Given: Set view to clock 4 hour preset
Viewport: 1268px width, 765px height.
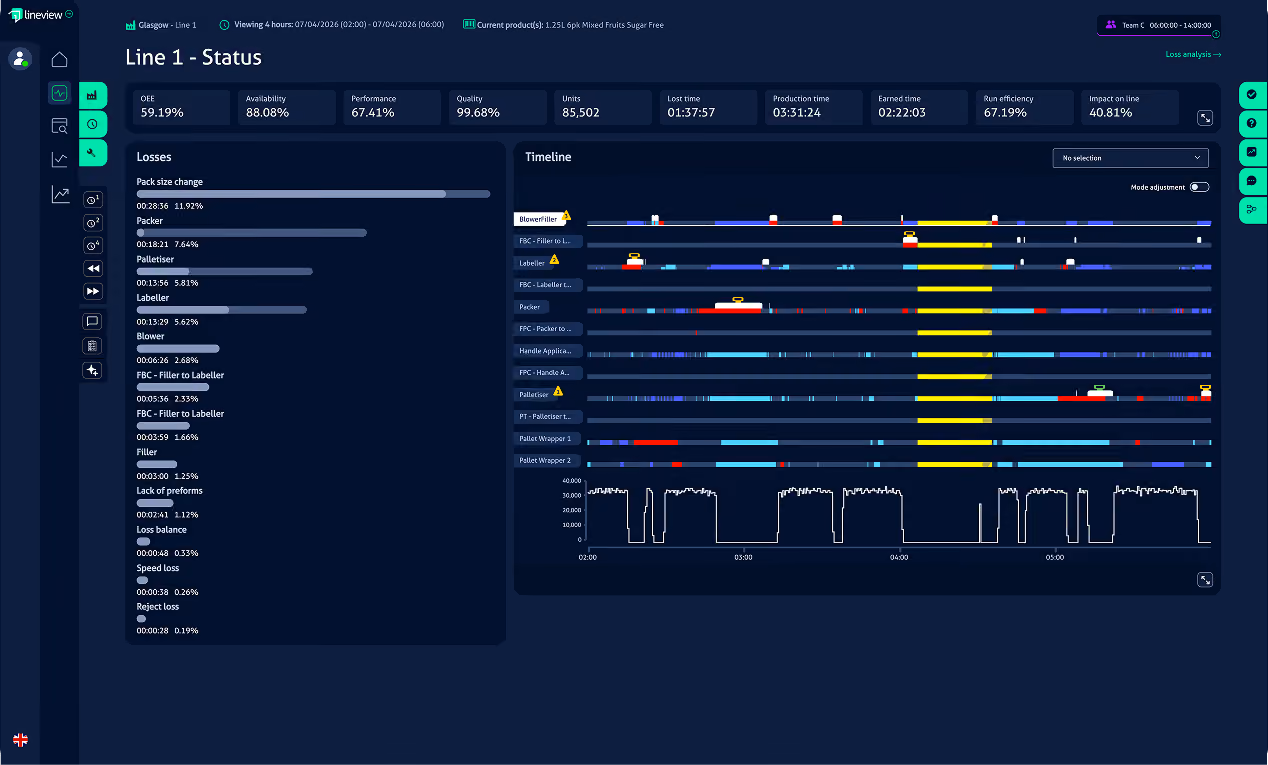Looking at the screenshot, I should pos(93,245).
